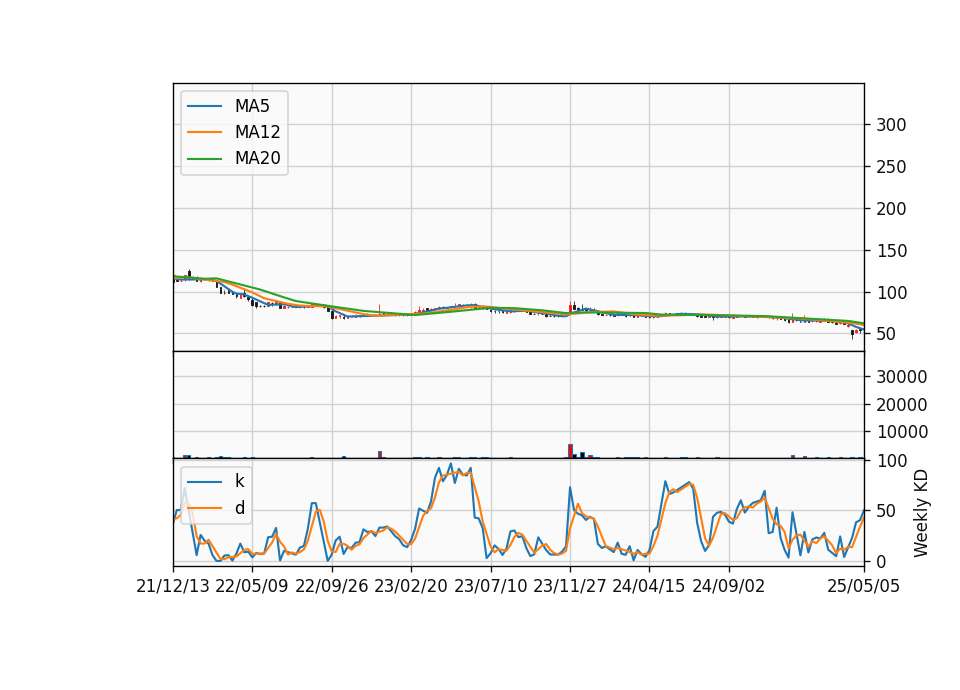Image resolution: width=960 pixels, height=690 pixels.
Task: Select the d line legend label
Action: click(x=239, y=508)
